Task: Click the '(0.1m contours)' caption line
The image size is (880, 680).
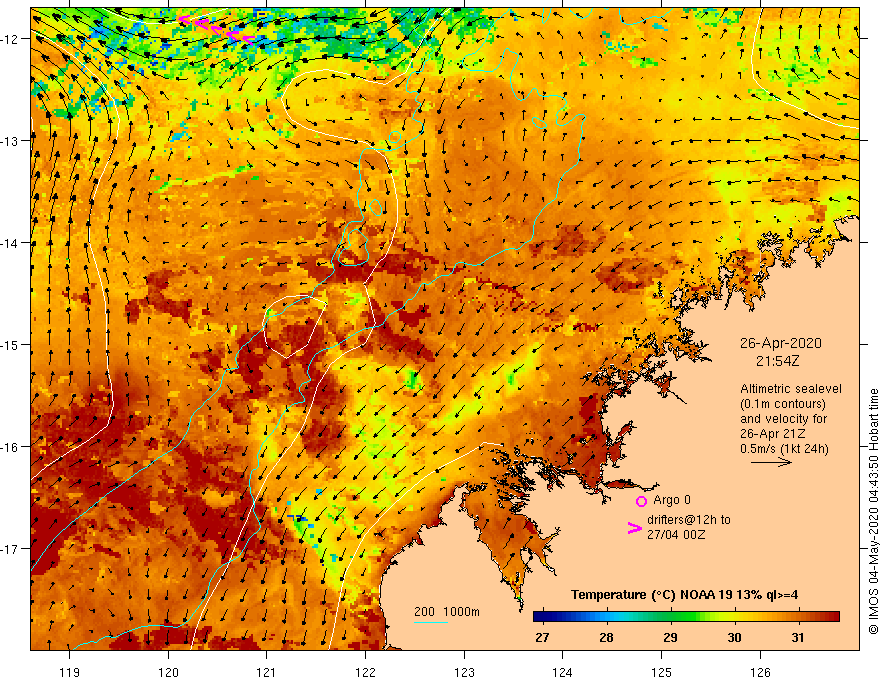Action: tap(783, 404)
